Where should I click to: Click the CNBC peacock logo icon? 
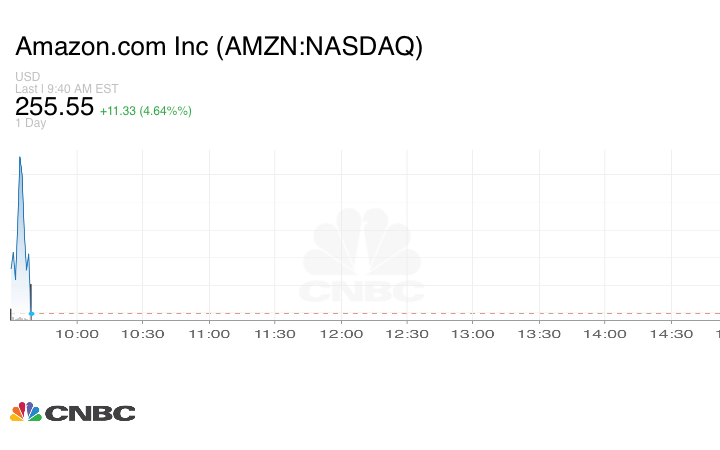point(26,412)
